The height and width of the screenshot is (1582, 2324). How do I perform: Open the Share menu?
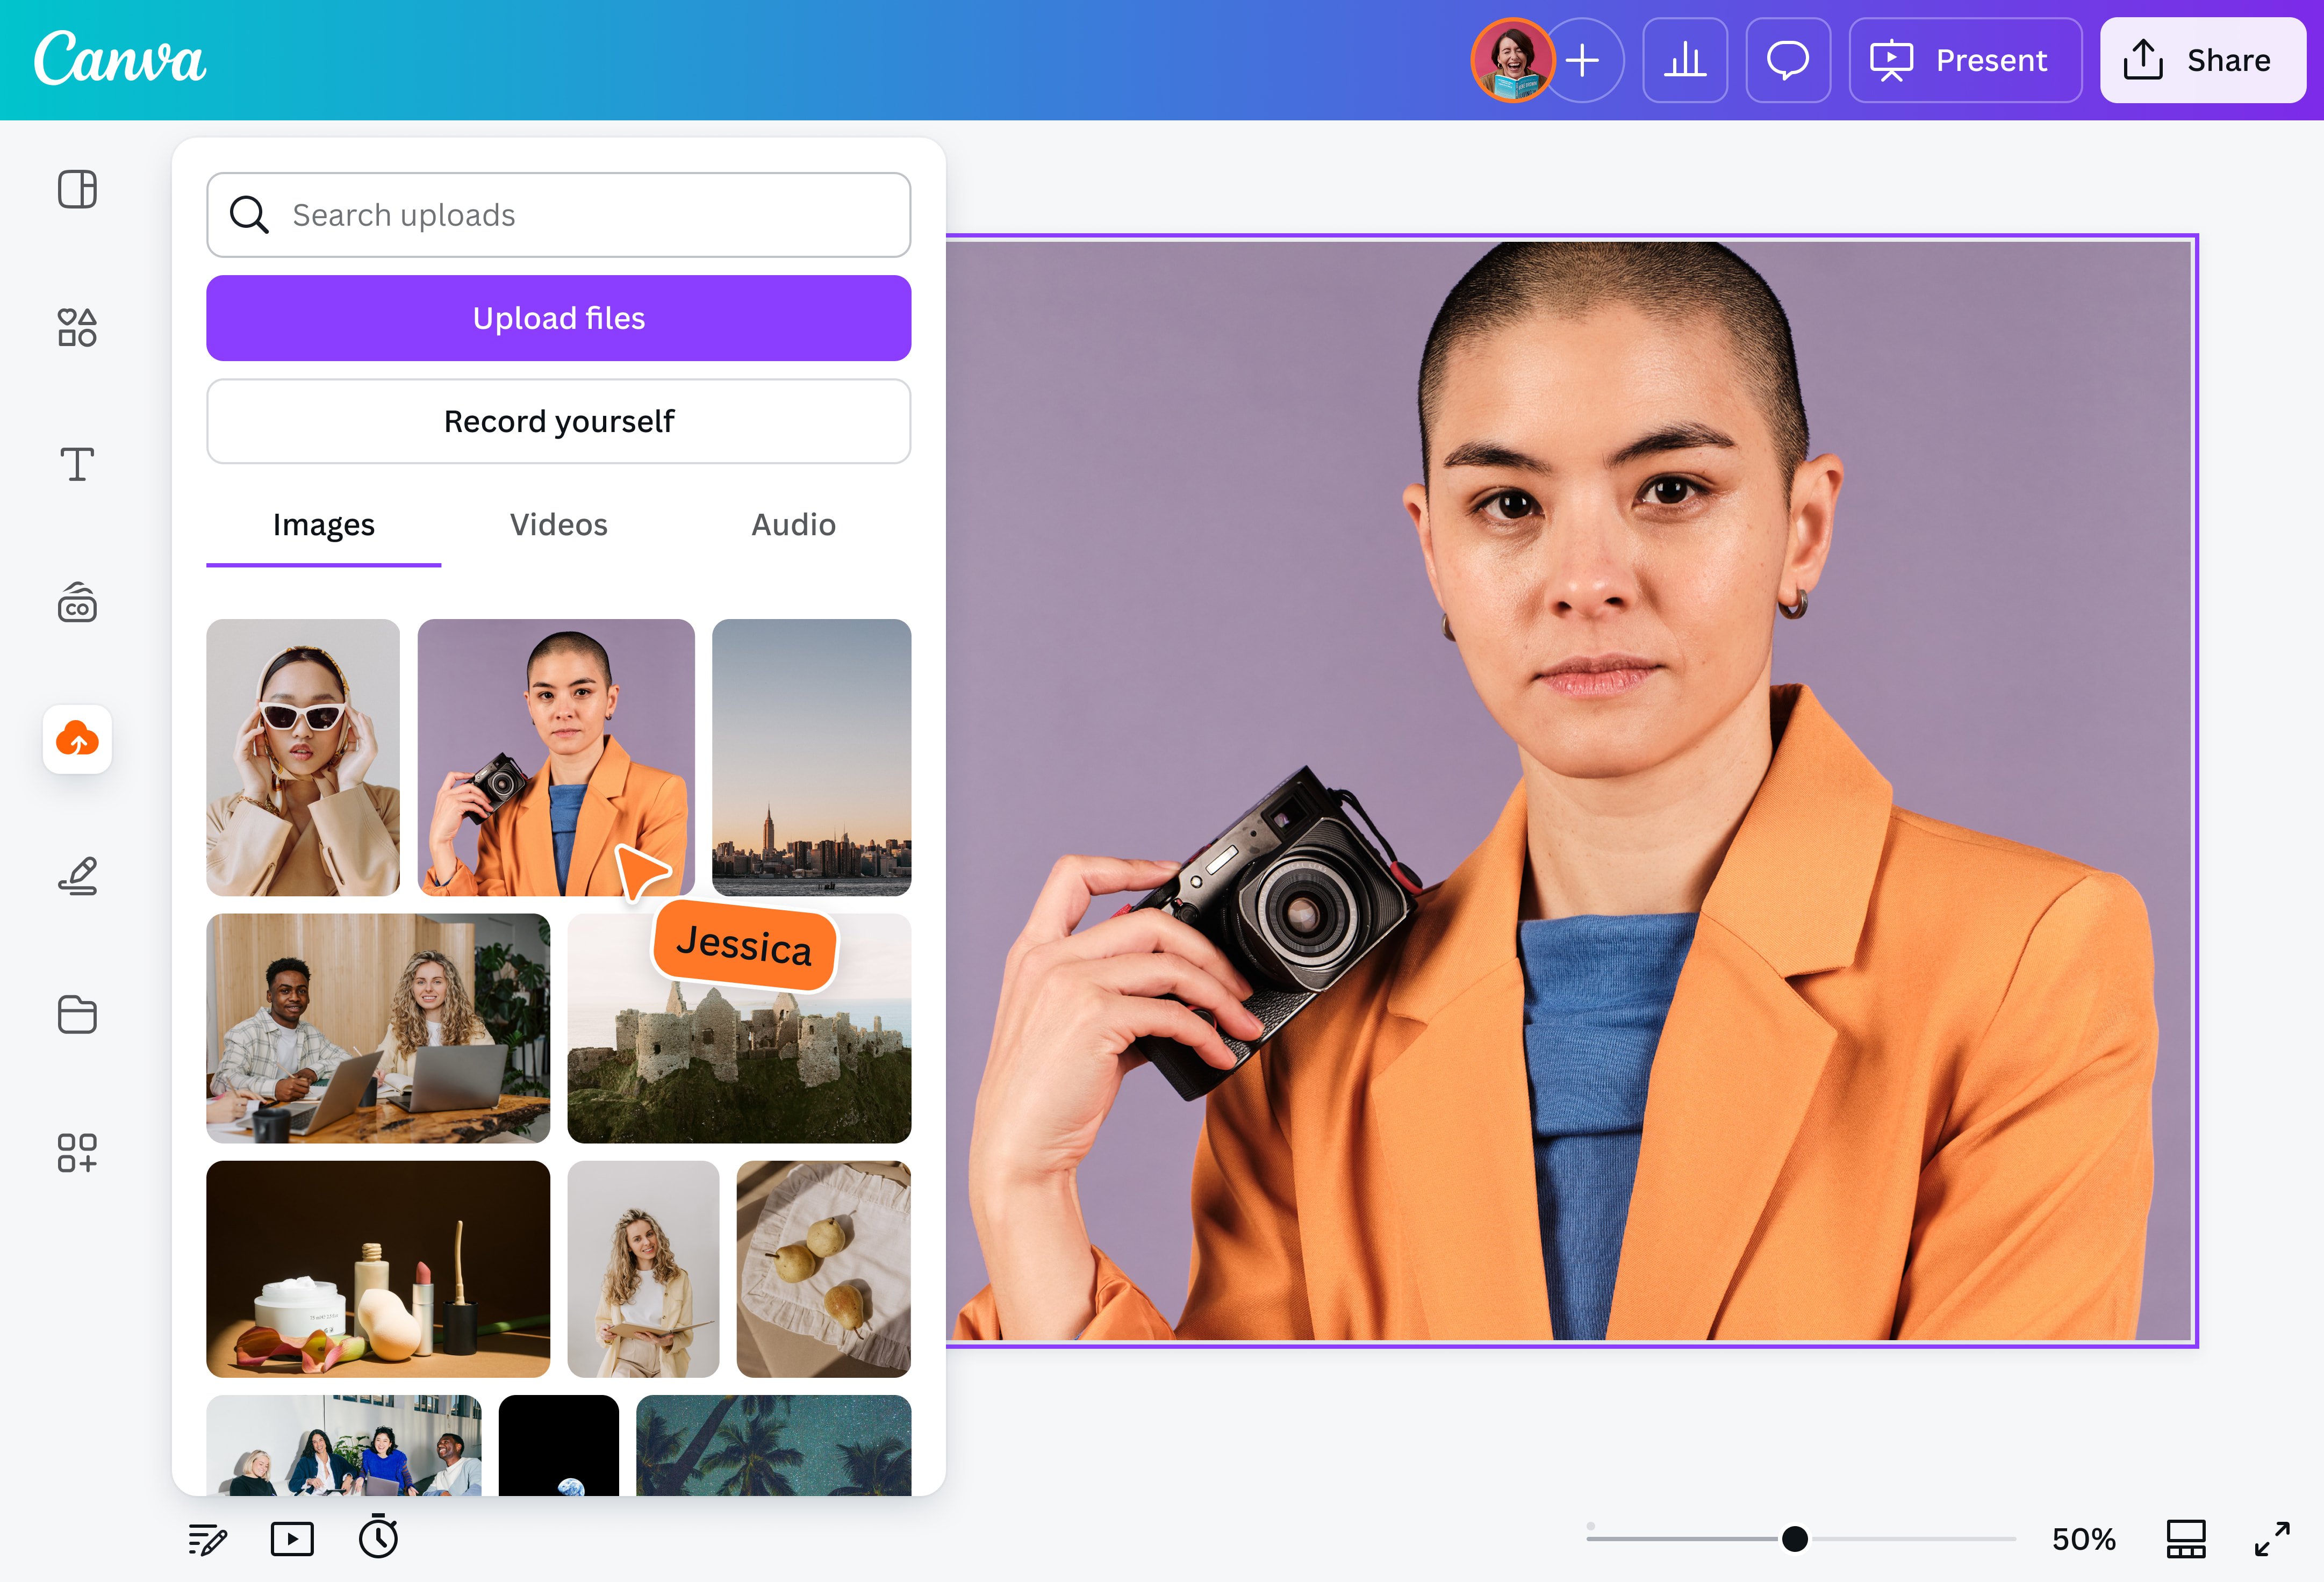tap(2202, 60)
